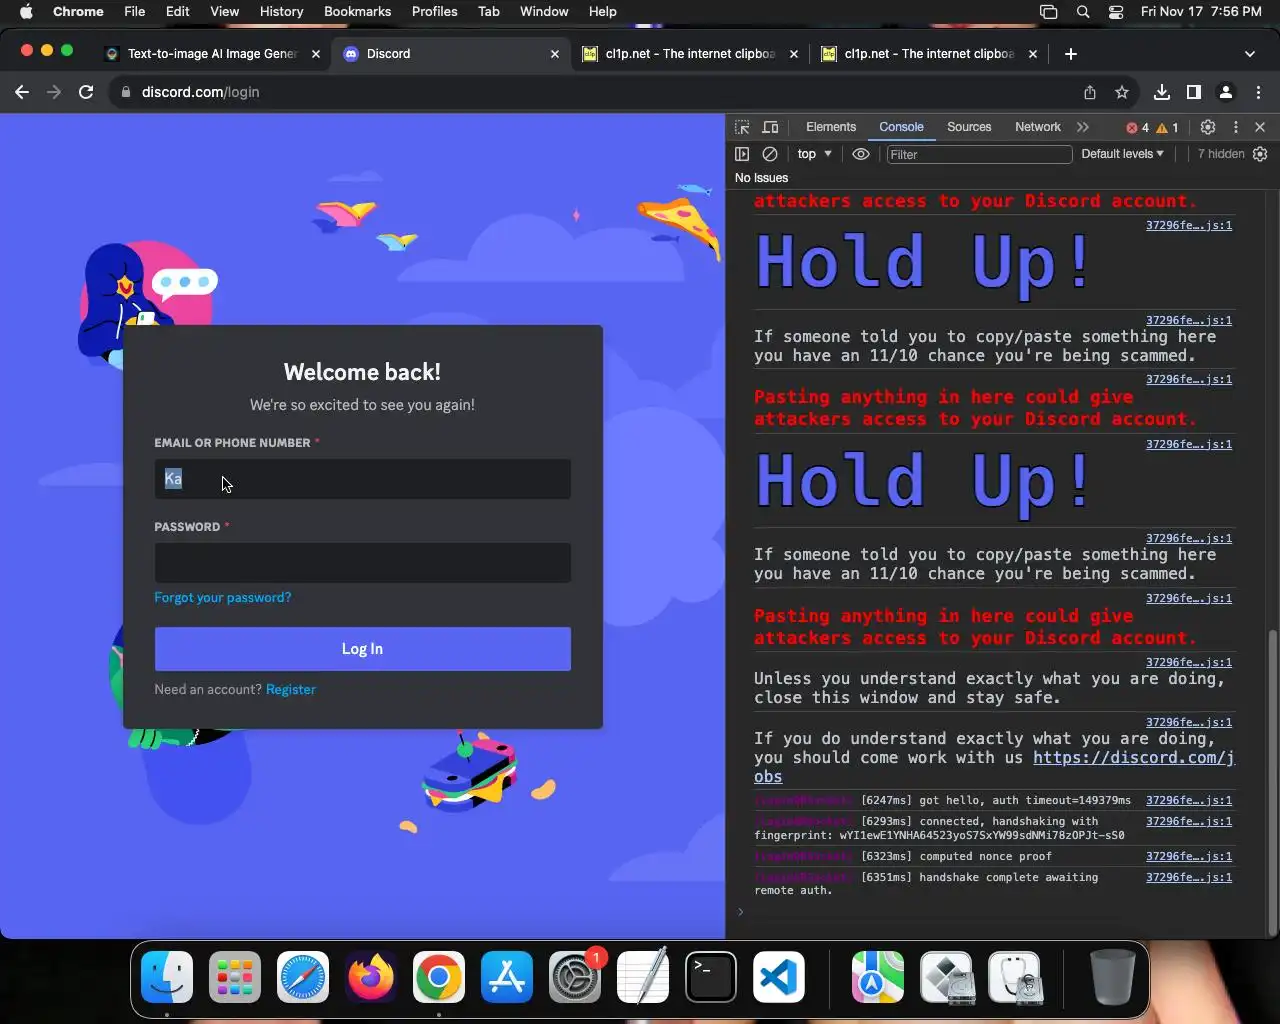Screen dimensions: 1280x1024
Task: Toggle the device toolbar icon
Action: tap(770, 127)
